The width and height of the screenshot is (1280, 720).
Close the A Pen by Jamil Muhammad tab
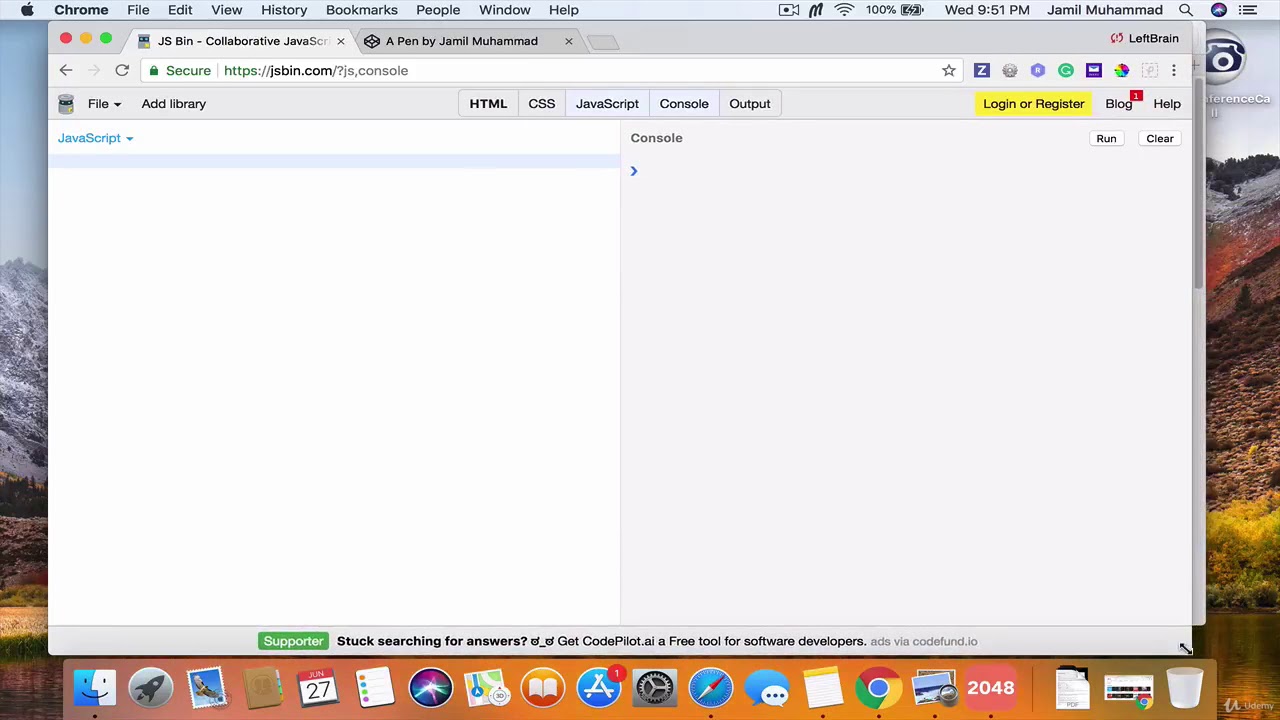(569, 41)
